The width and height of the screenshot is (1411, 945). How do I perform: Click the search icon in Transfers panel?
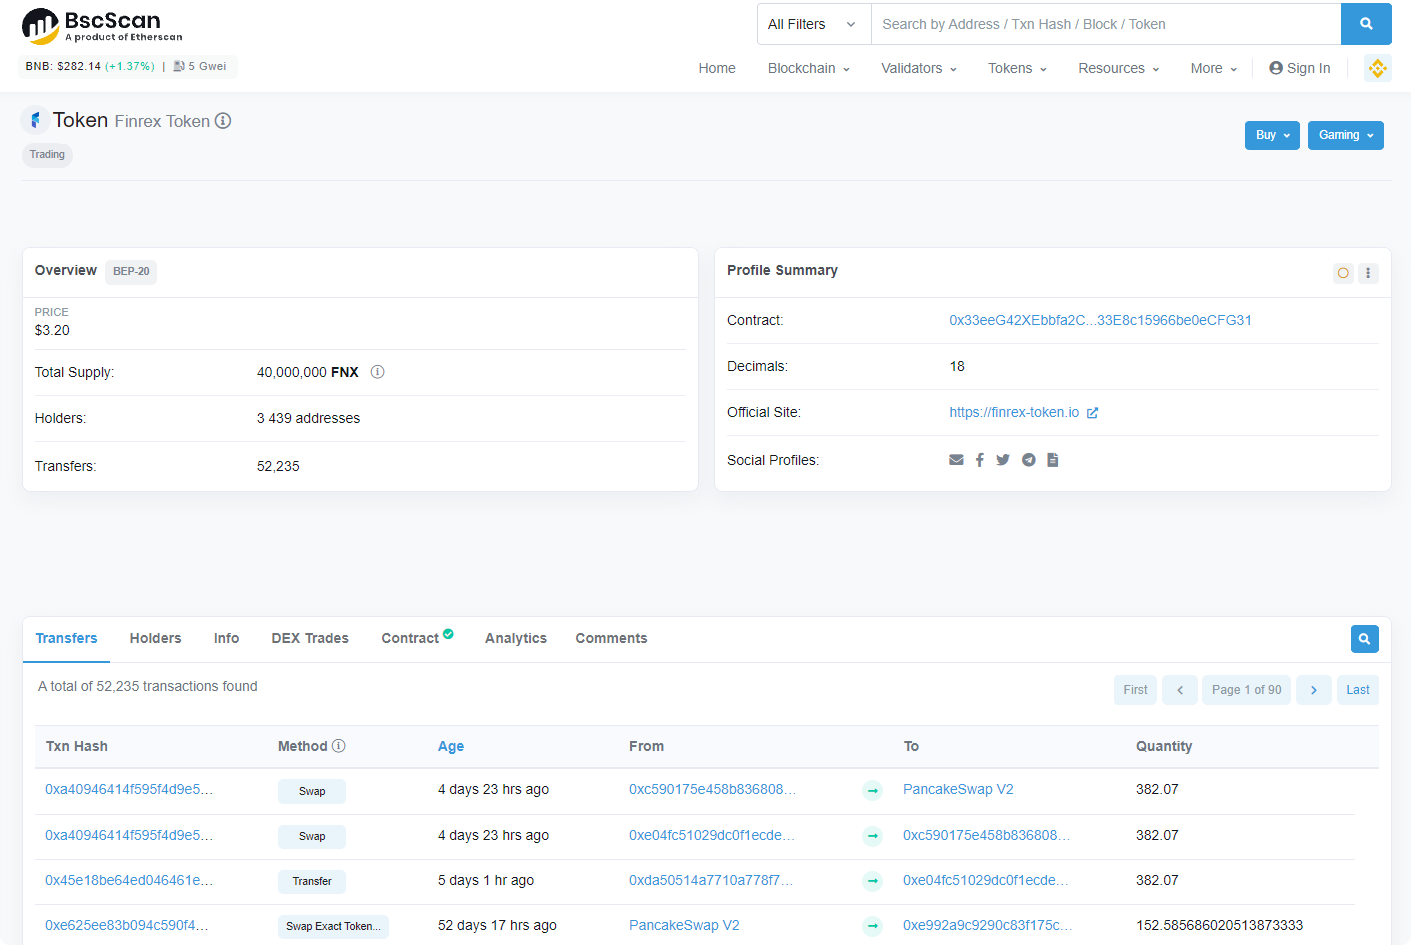click(x=1364, y=639)
